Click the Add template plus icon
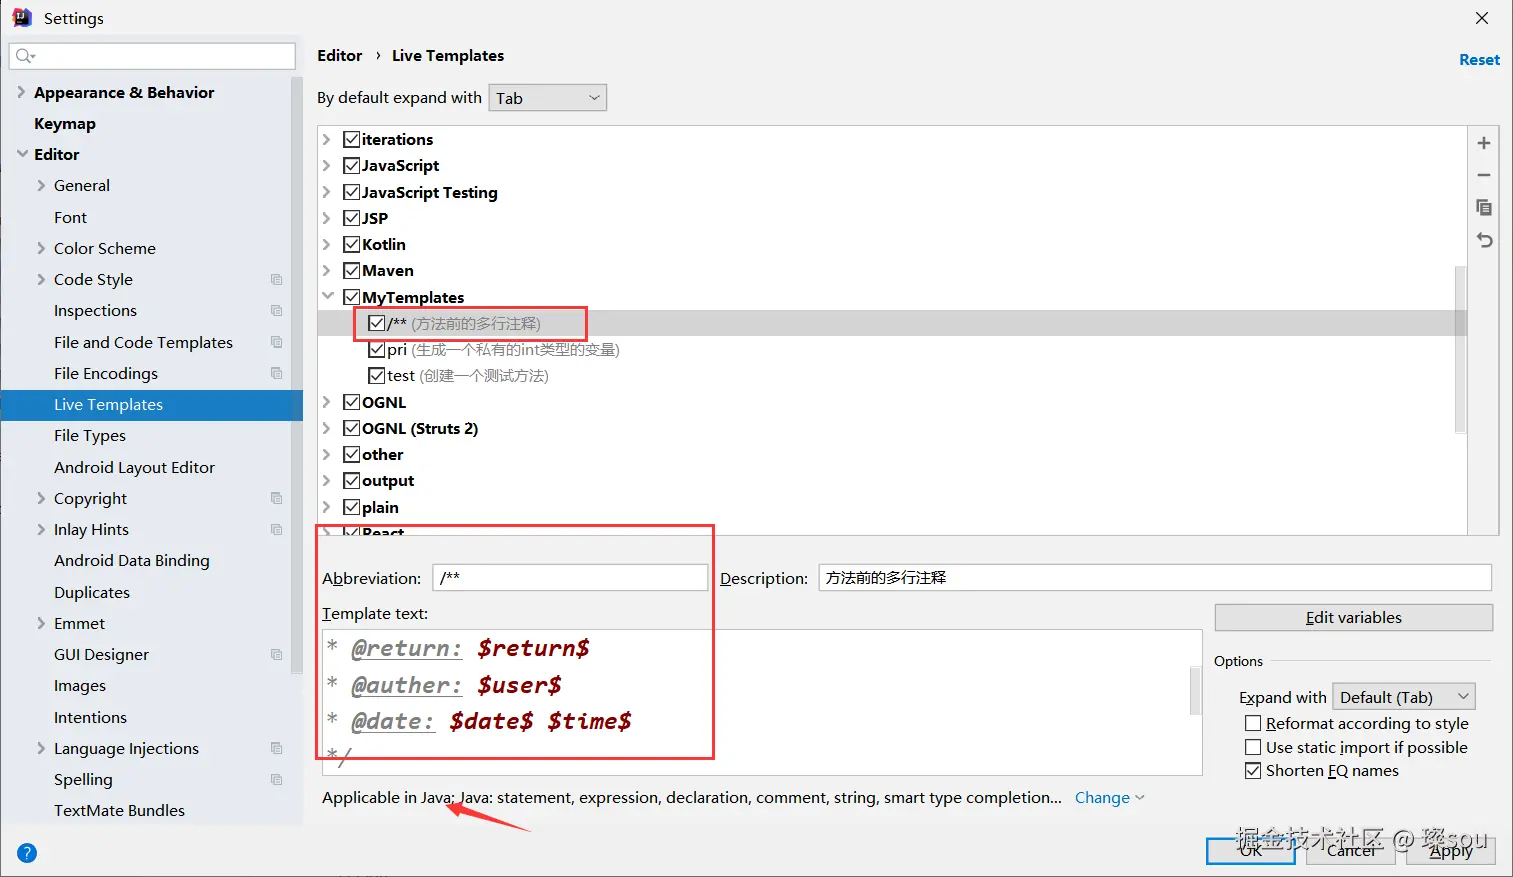1513x877 pixels. coord(1484,143)
